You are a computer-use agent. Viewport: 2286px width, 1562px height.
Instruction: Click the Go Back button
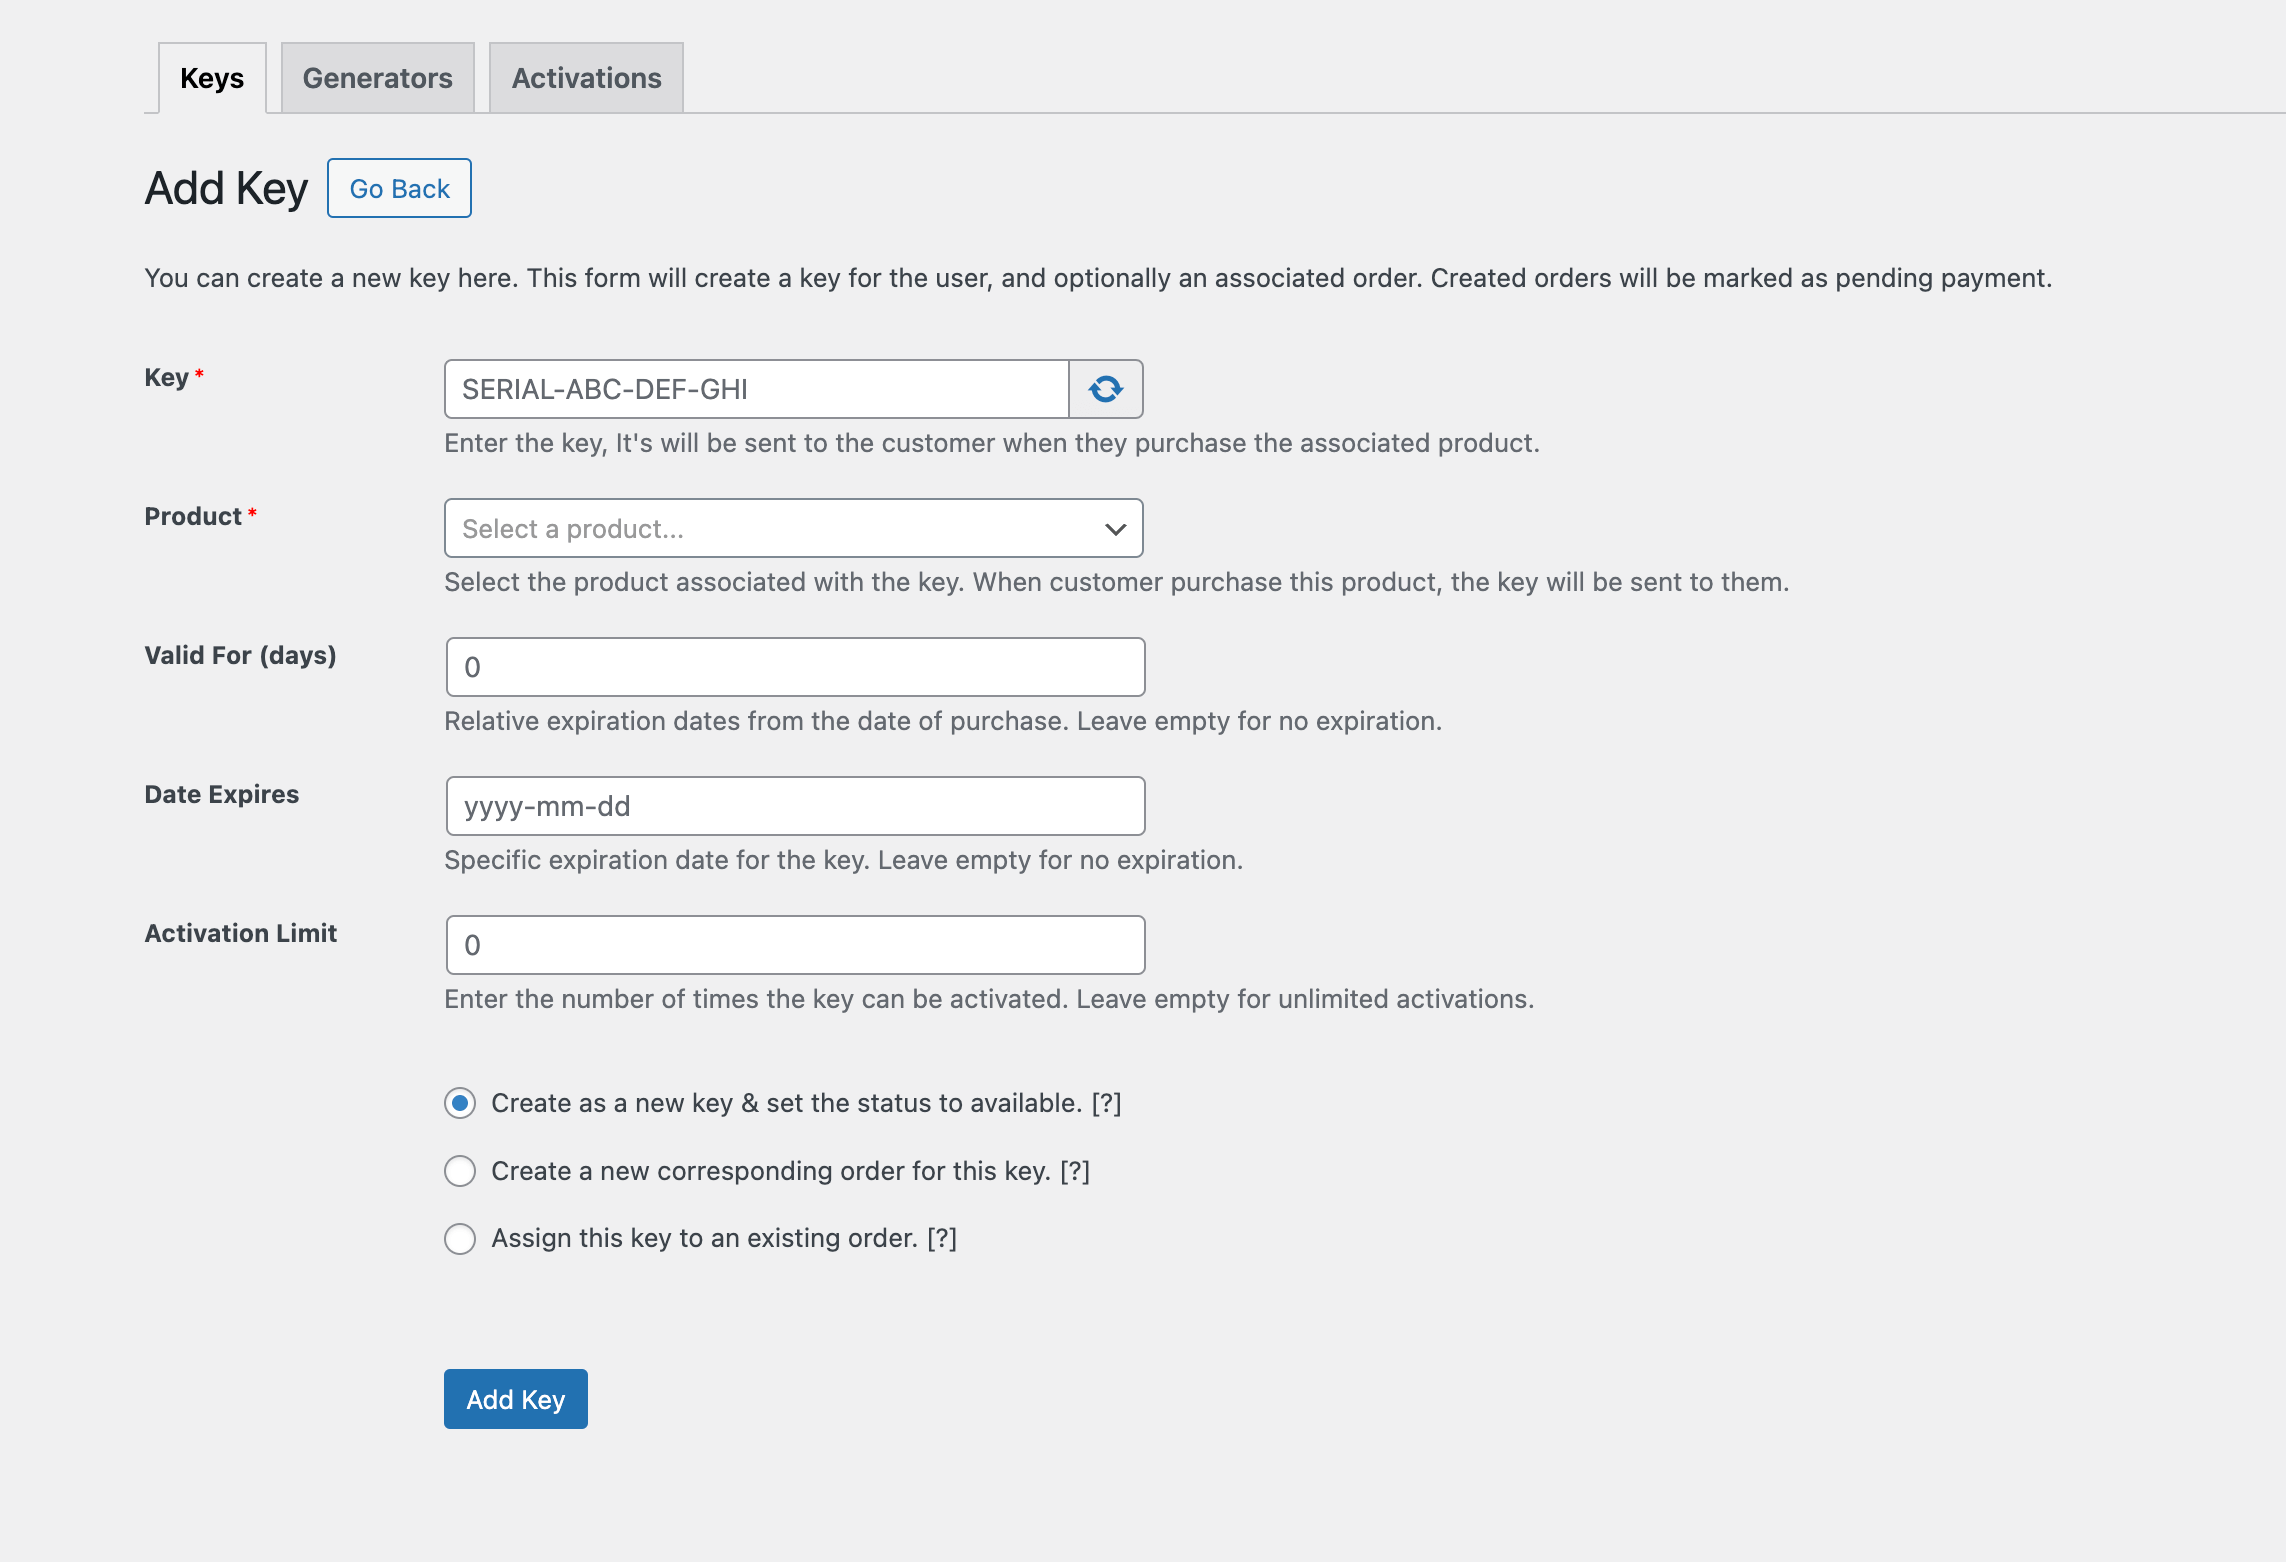pyautogui.click(x=399, y=188)
